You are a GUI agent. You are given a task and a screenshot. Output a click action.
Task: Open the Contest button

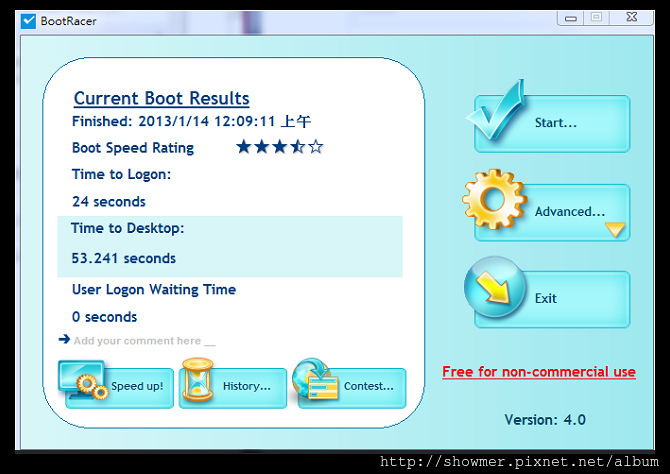pyautogui.click(x=352, y=388)
